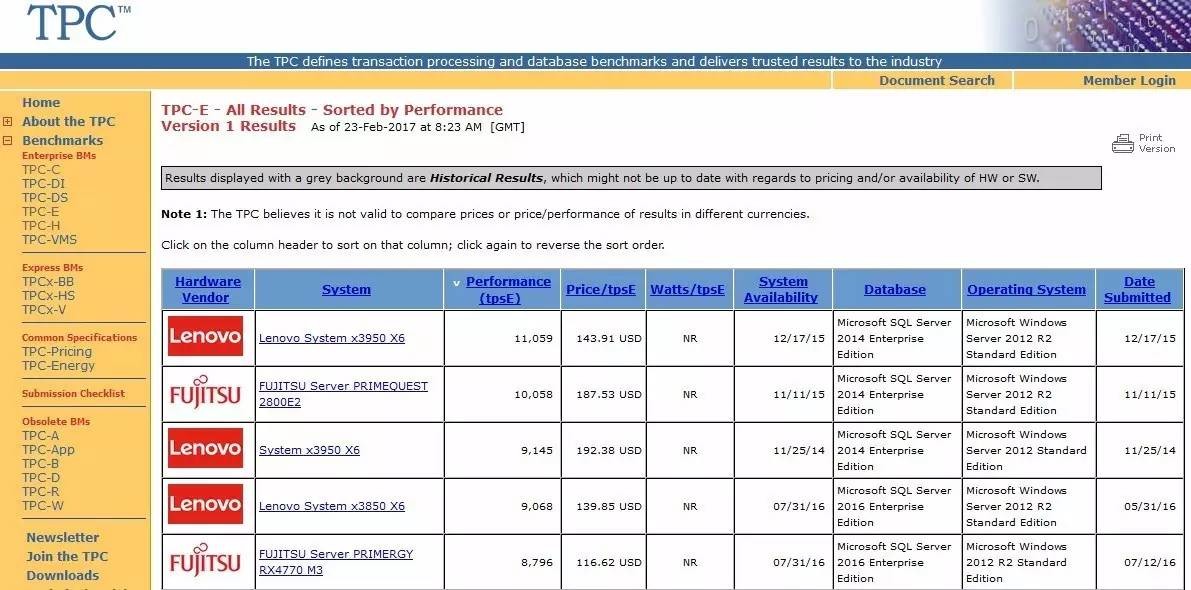The image size is (1191, 590).
Task: Click the TPC logo
Action: coord(78,23)
